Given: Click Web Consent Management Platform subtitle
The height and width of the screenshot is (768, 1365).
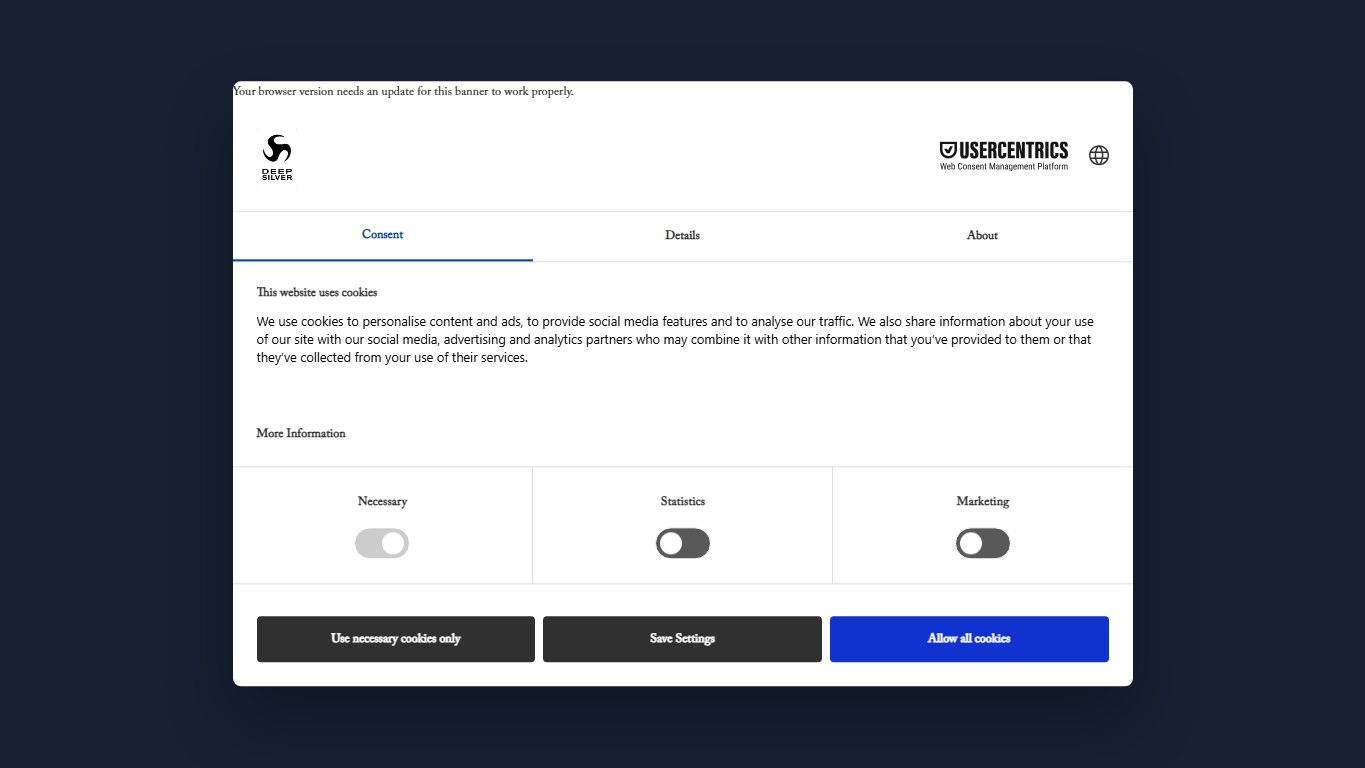Looking at the screenshot, I should tap(1004, 167).
